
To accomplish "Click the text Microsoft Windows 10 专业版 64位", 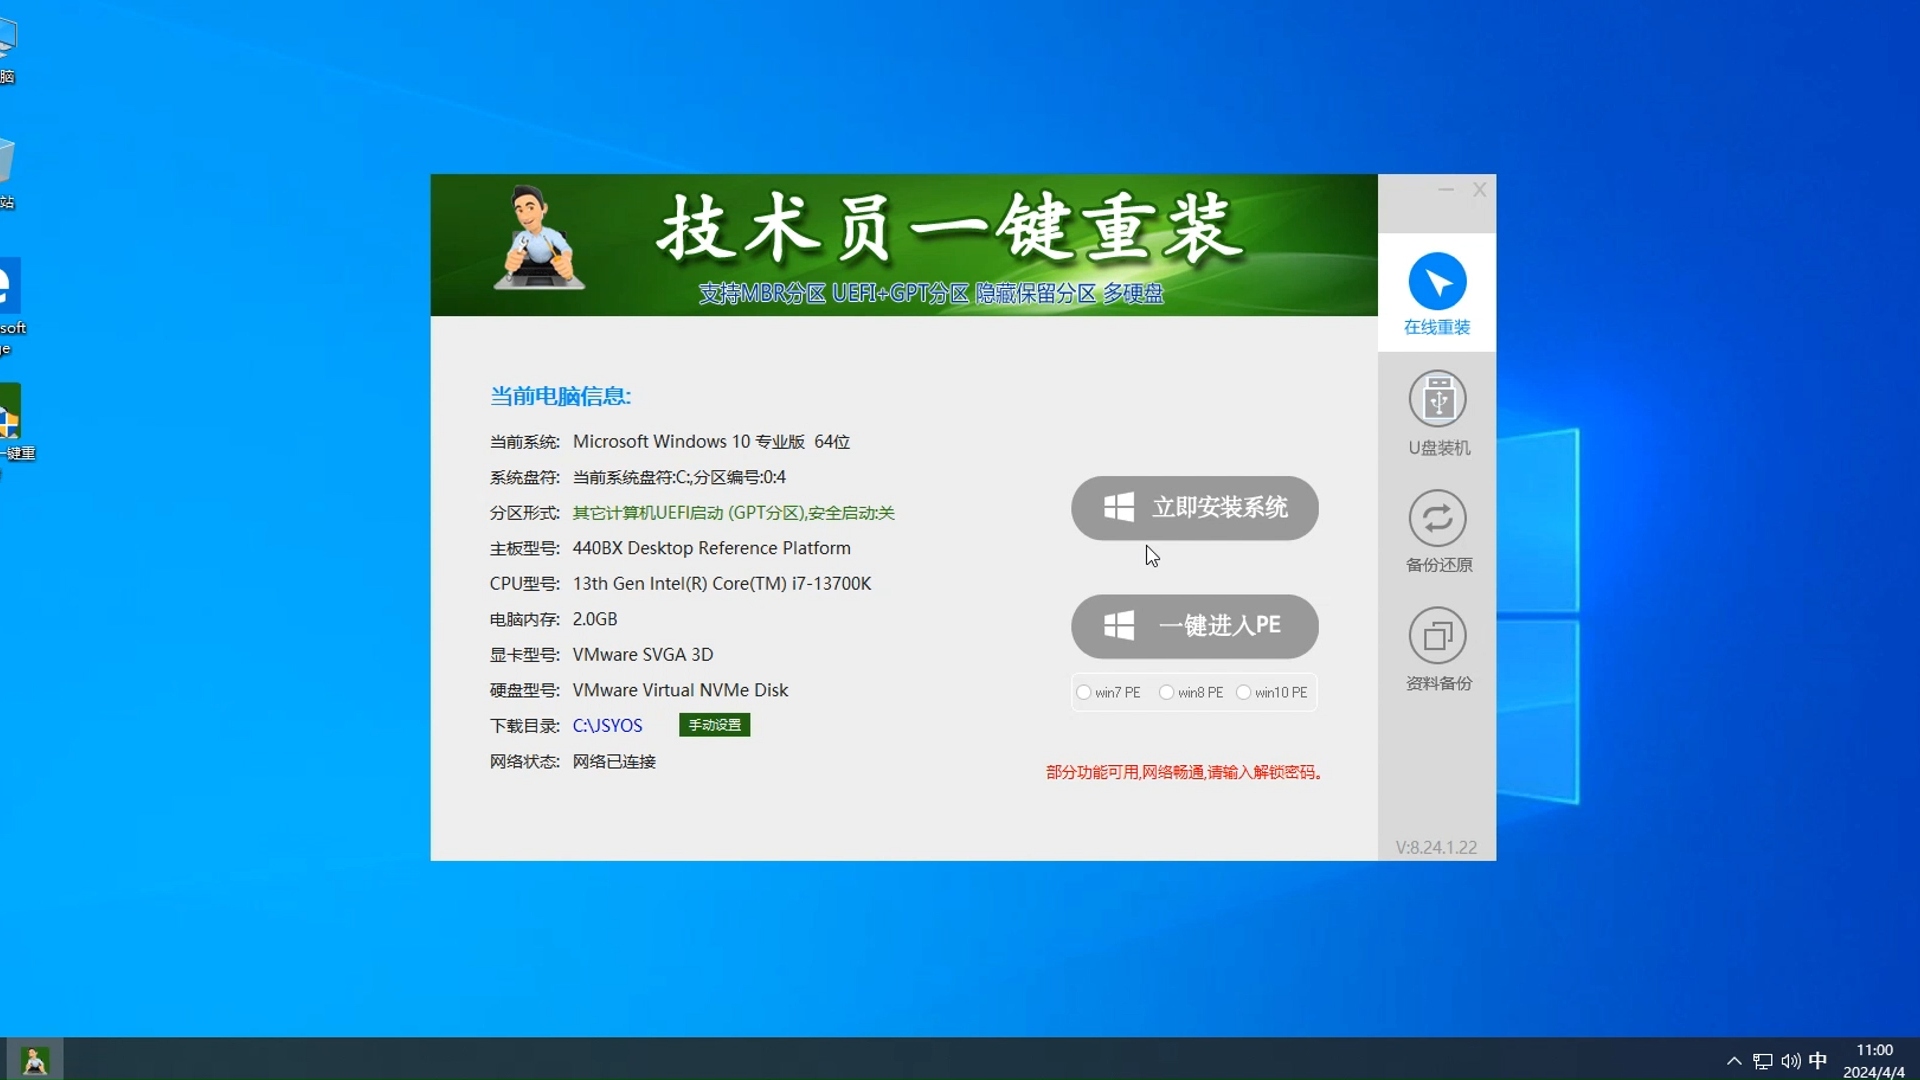I will pos(711,442).
